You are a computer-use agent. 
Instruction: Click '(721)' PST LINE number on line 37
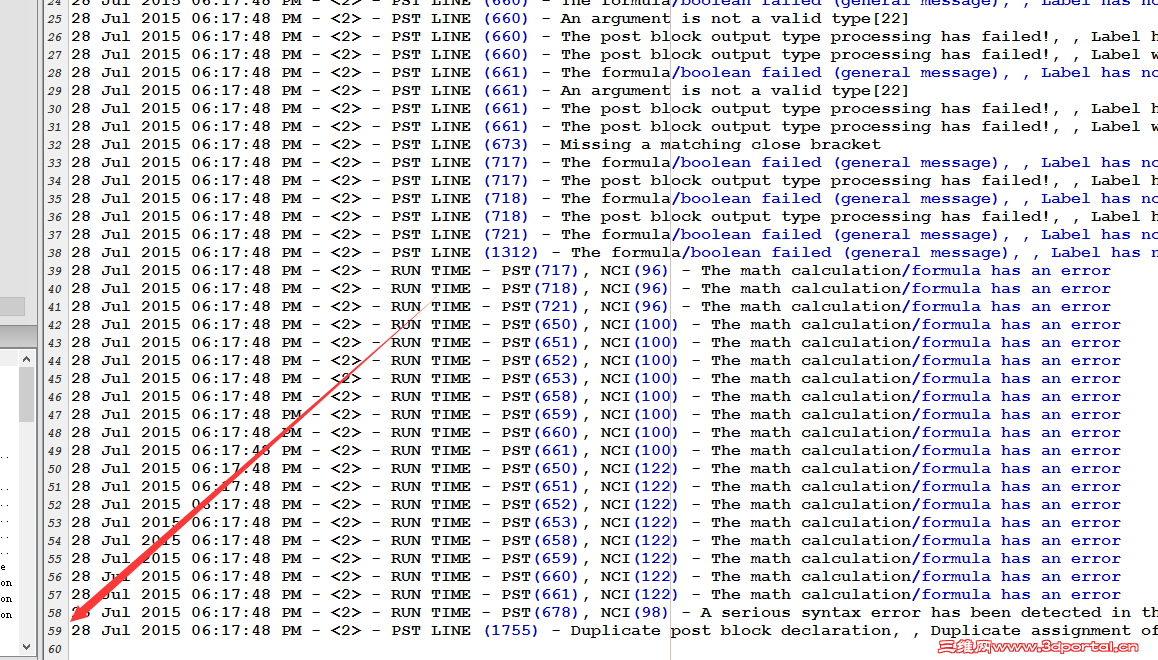506,235
